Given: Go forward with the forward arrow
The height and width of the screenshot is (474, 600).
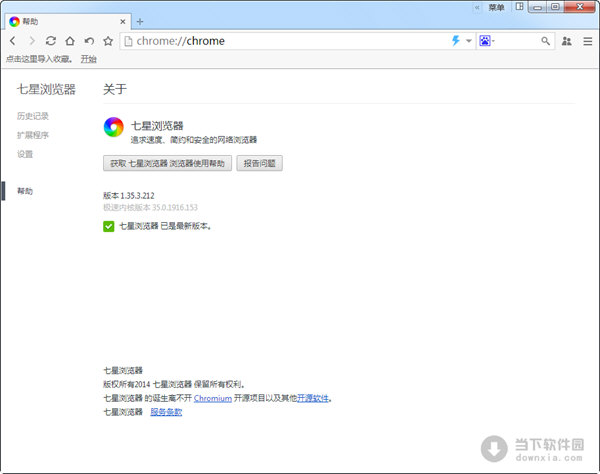Looking at the screenshot, I should [x=32, y=41].
